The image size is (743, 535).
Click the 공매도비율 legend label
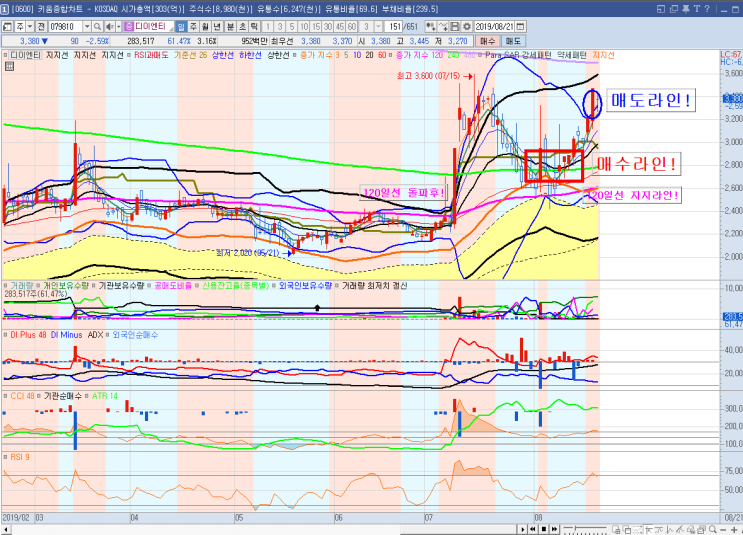pyautogui.click(x=172, y=285)
